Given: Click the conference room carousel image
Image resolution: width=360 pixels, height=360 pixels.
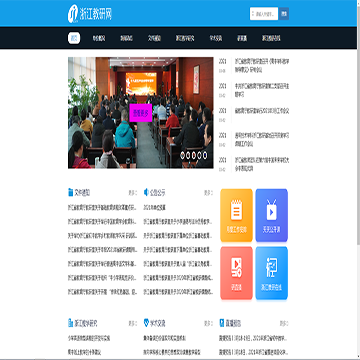Looking at the screenshot, I should coord(141,113).
